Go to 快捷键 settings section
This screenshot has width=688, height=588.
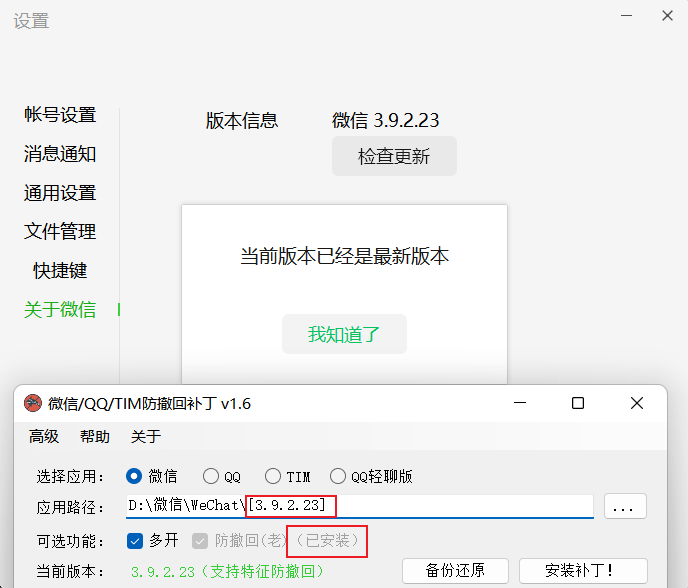[x=60, y=271]
